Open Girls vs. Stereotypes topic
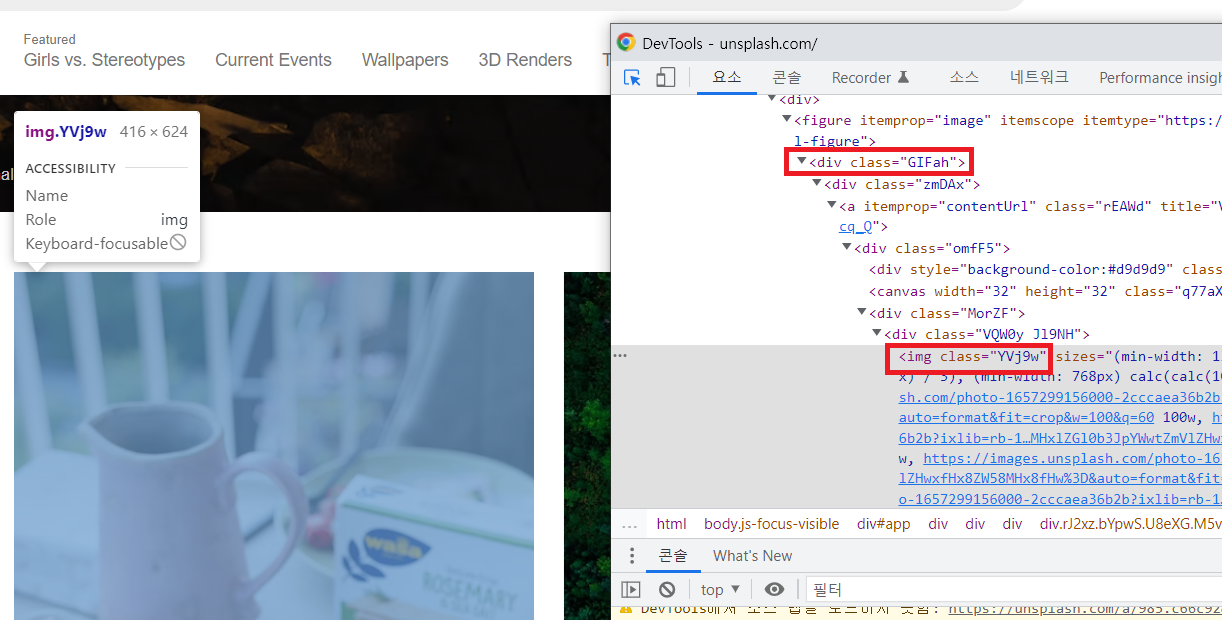1222x620 pixels. [104, 60]
